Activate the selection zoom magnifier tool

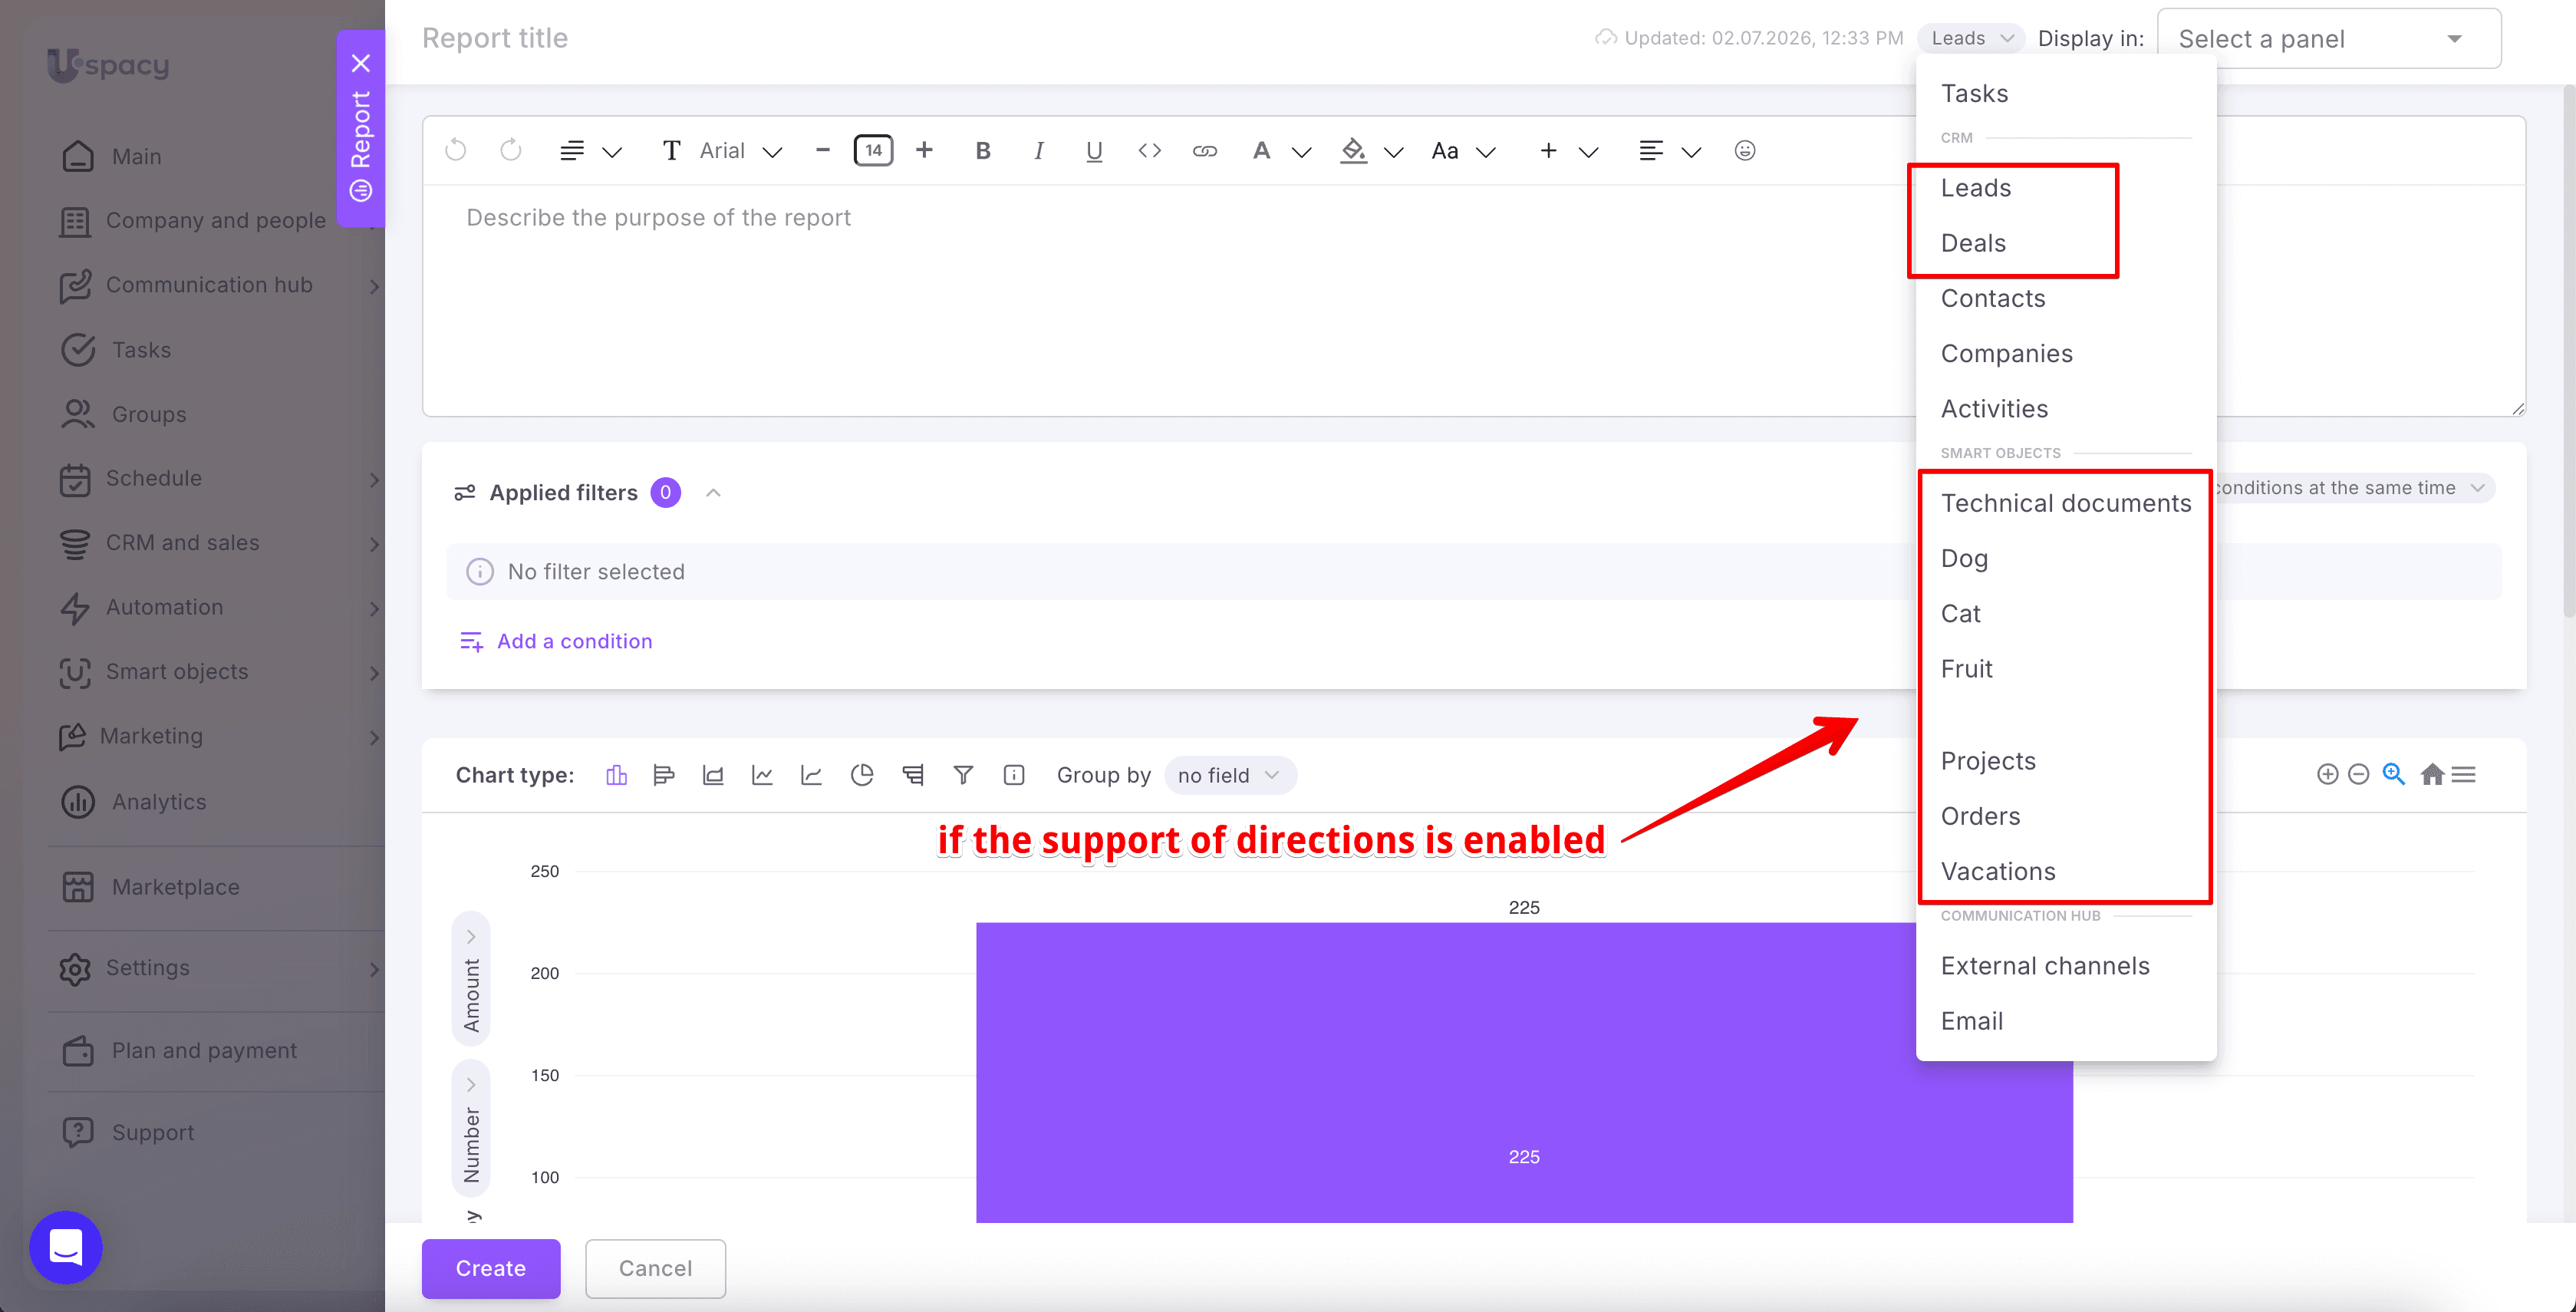click(x=2393, y=774)
